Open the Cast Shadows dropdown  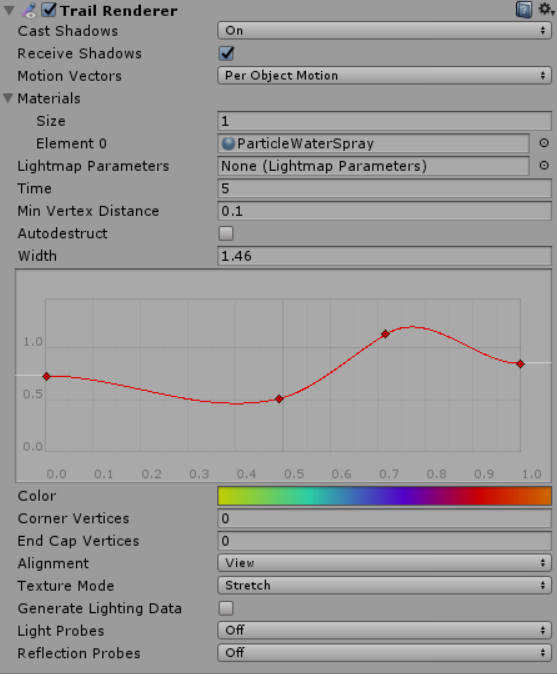tap(384, 31)
